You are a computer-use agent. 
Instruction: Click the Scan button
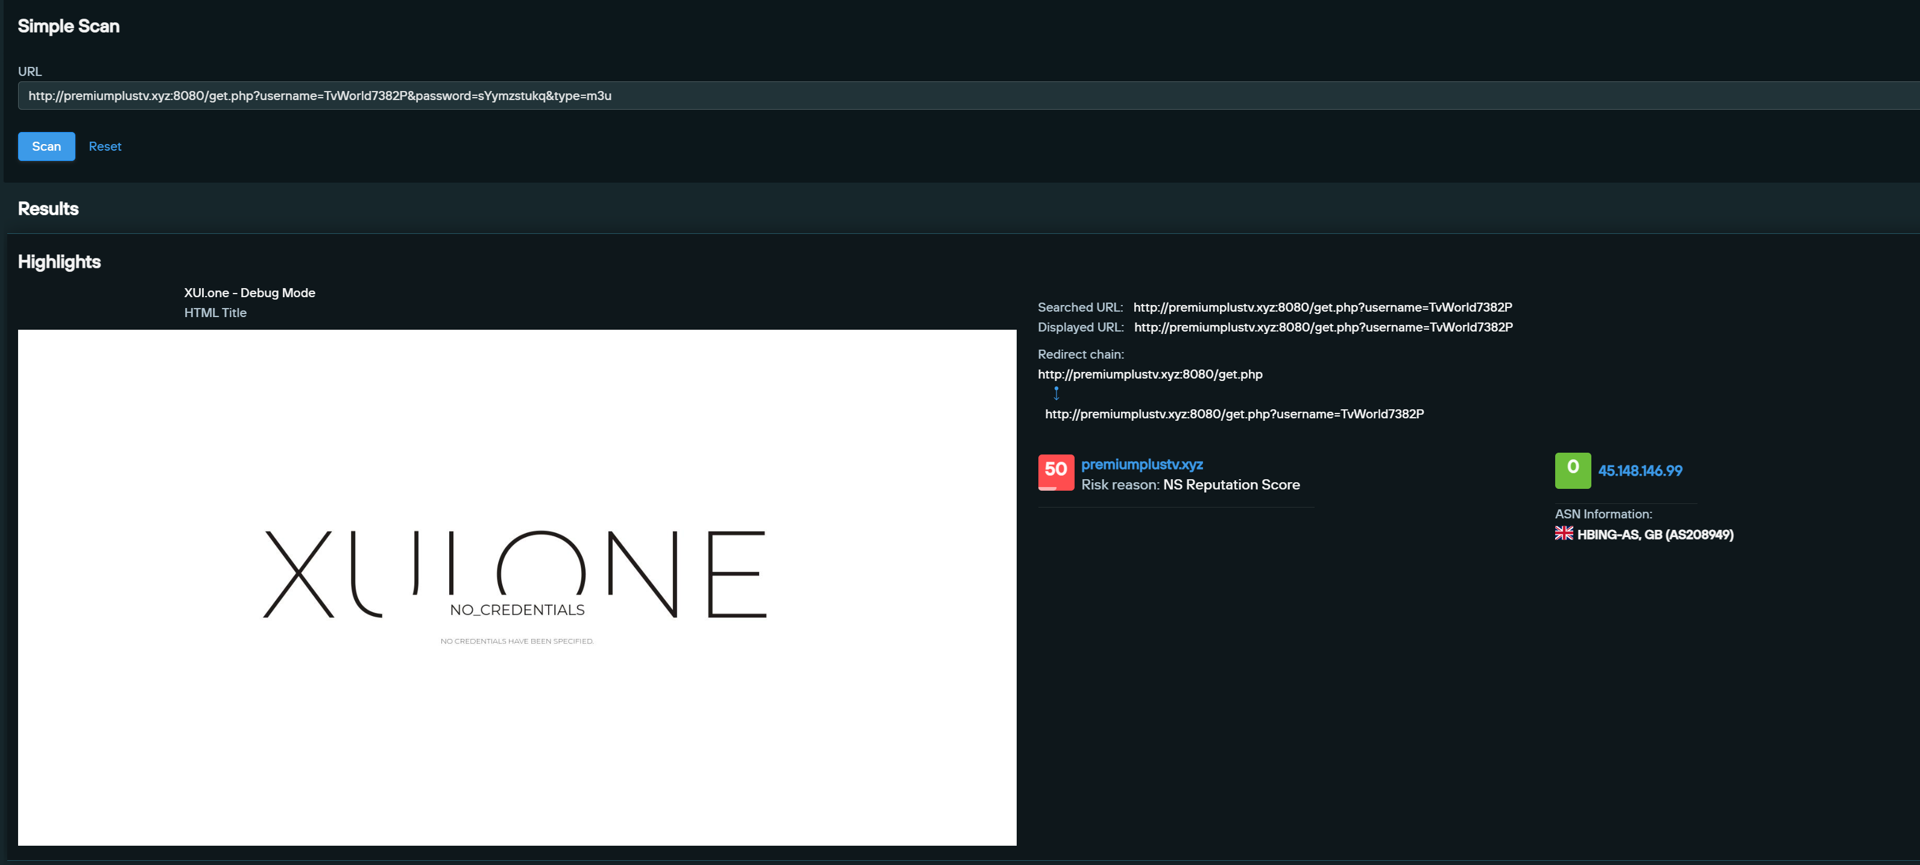46,146
